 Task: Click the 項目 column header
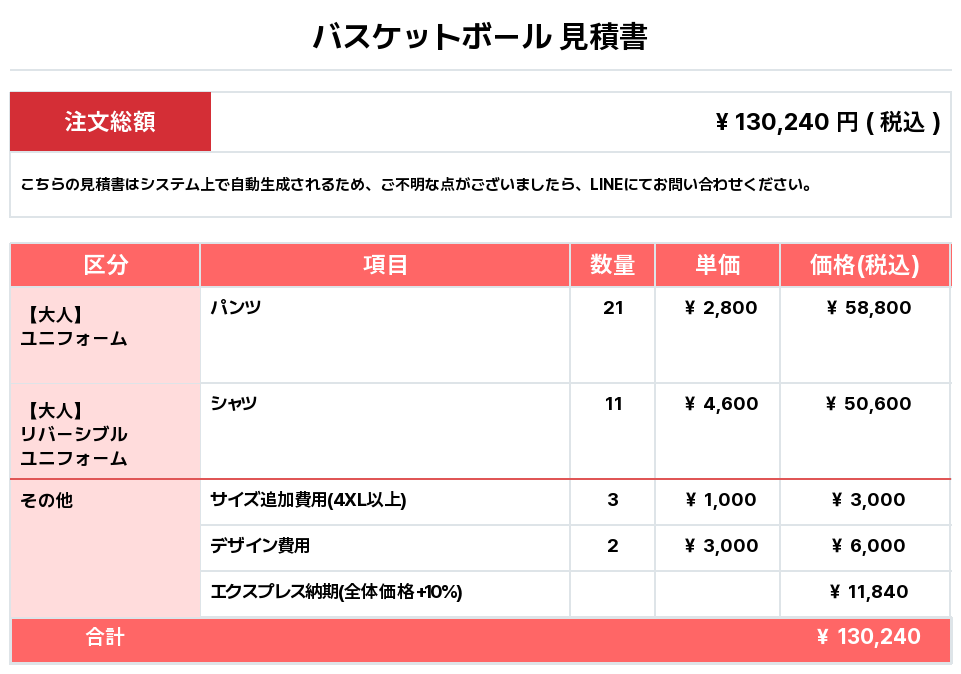tap(385, 265)
